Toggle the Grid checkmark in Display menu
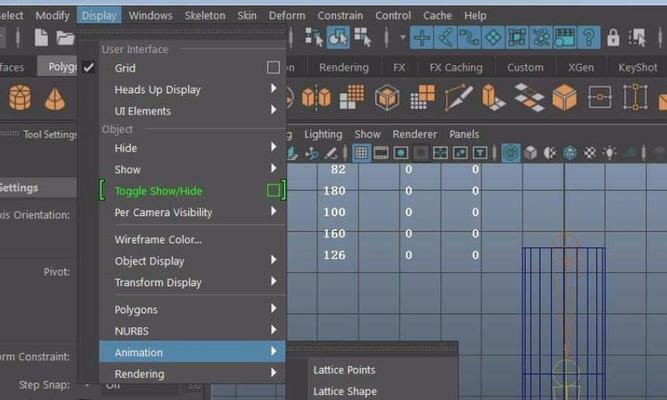Image resolution: width=667 pixels, height=400 pixels. click(x=88, y=68)
